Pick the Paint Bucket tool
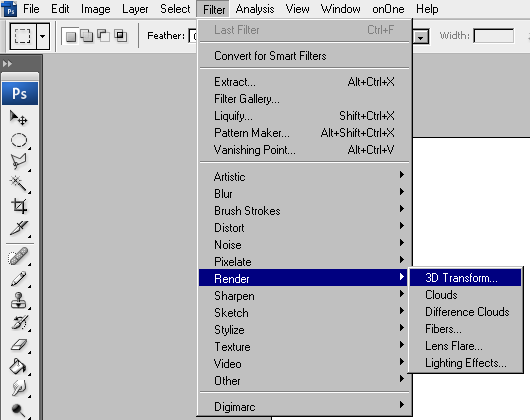 point(19,366)
